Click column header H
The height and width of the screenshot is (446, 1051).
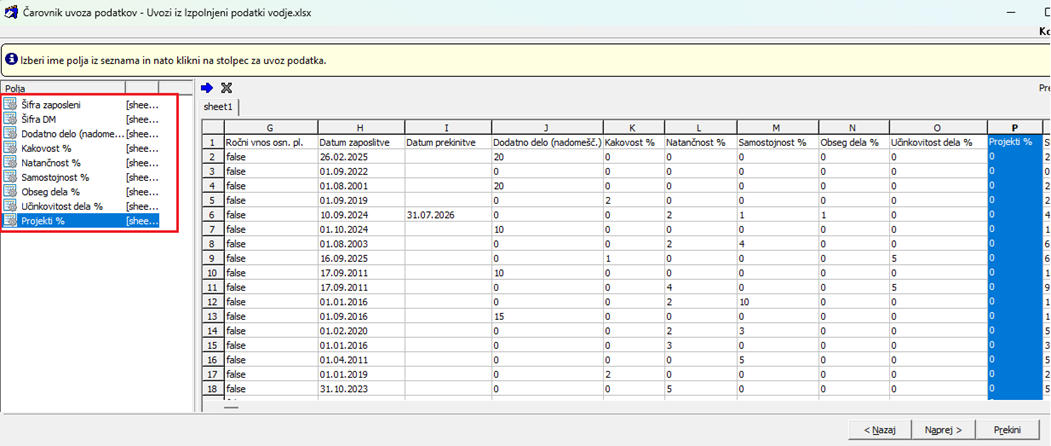[361, 127]
